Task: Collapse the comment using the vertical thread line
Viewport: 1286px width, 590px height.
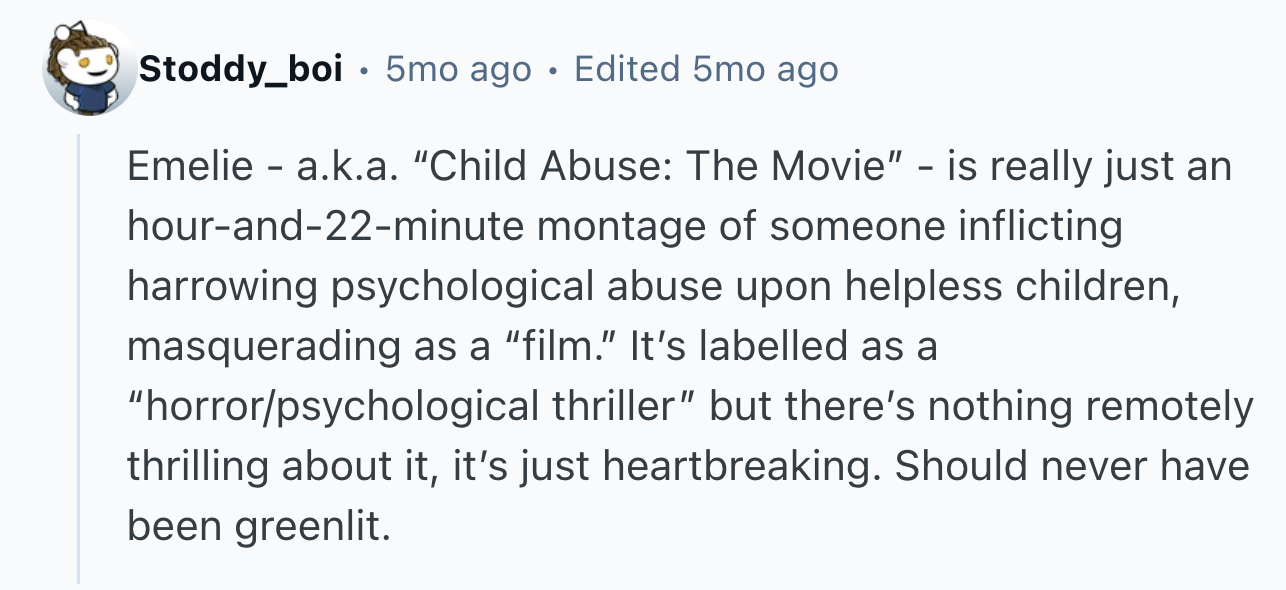Action: tap(79, 358)
